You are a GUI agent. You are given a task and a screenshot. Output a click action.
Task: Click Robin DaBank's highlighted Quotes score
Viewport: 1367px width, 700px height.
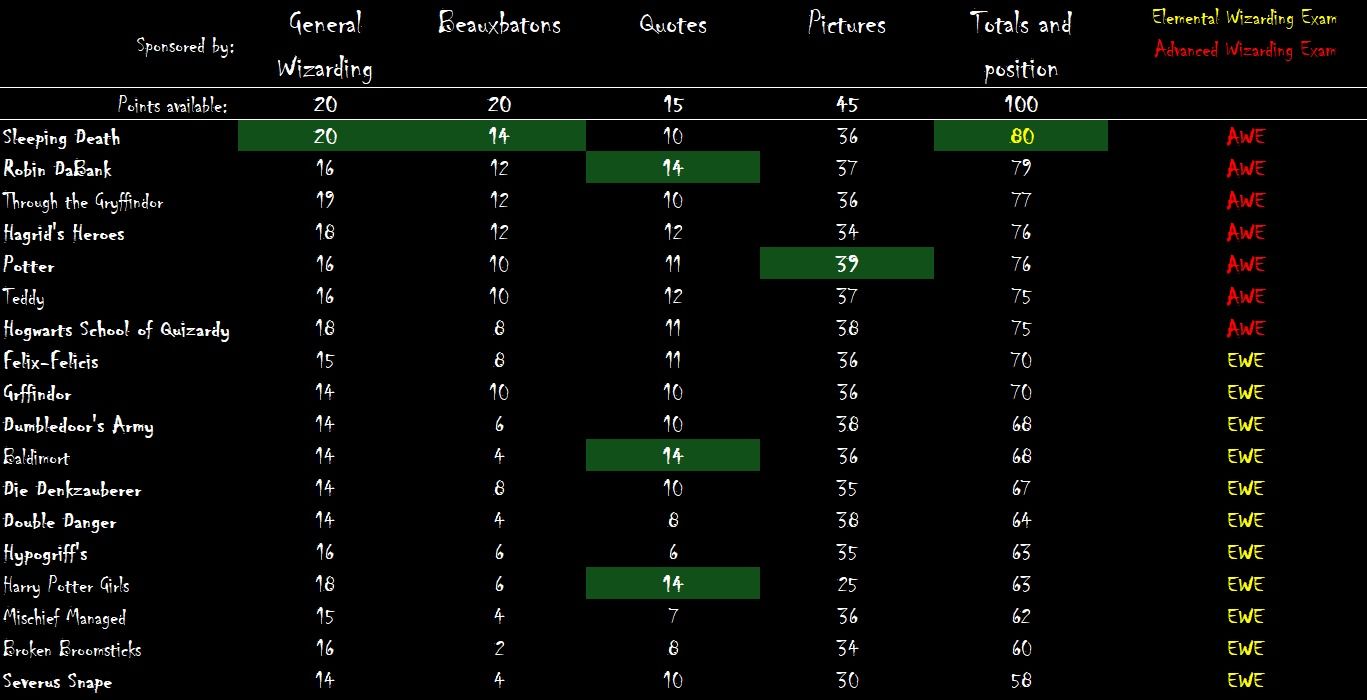click(x=673, y=169)
